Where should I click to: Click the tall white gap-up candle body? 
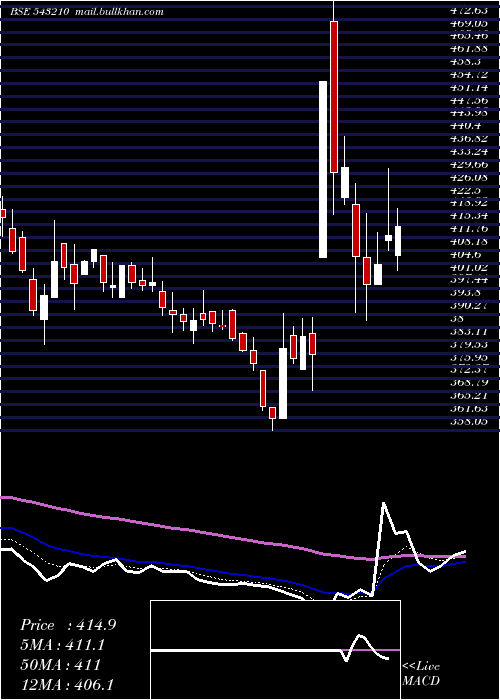click(323, 169)
